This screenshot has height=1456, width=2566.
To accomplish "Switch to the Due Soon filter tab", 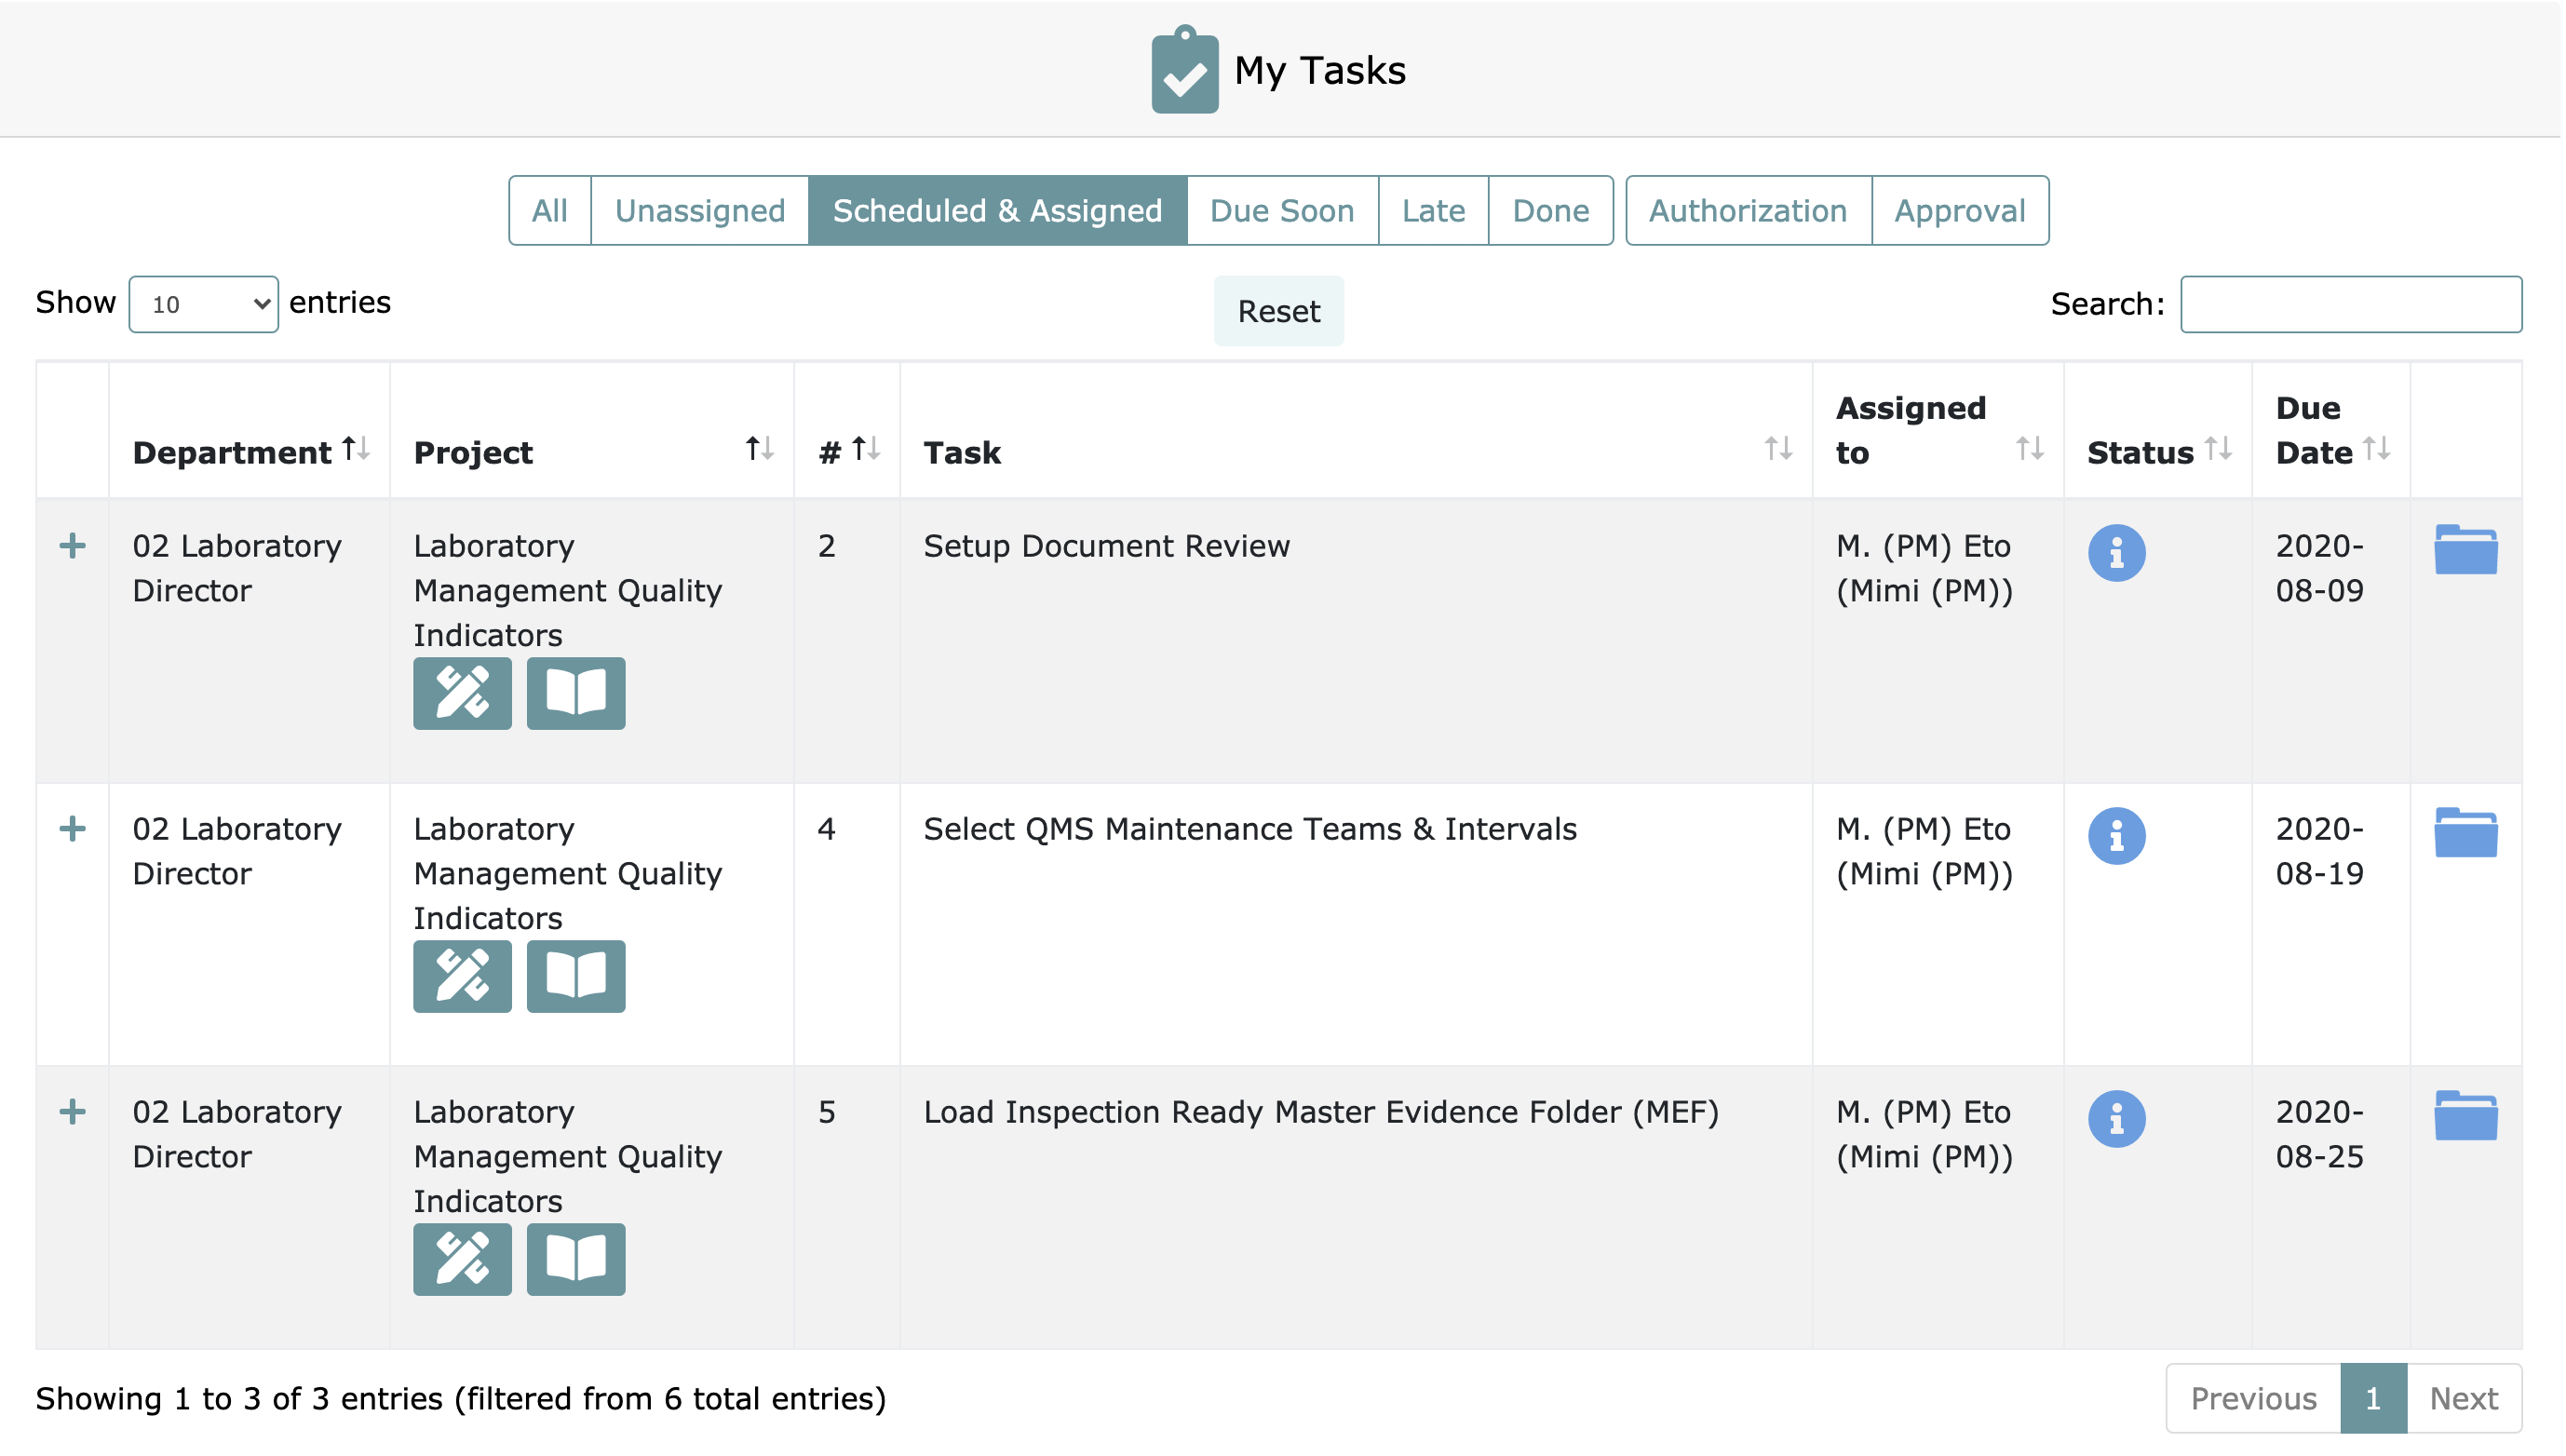I will click(1284, 211).
